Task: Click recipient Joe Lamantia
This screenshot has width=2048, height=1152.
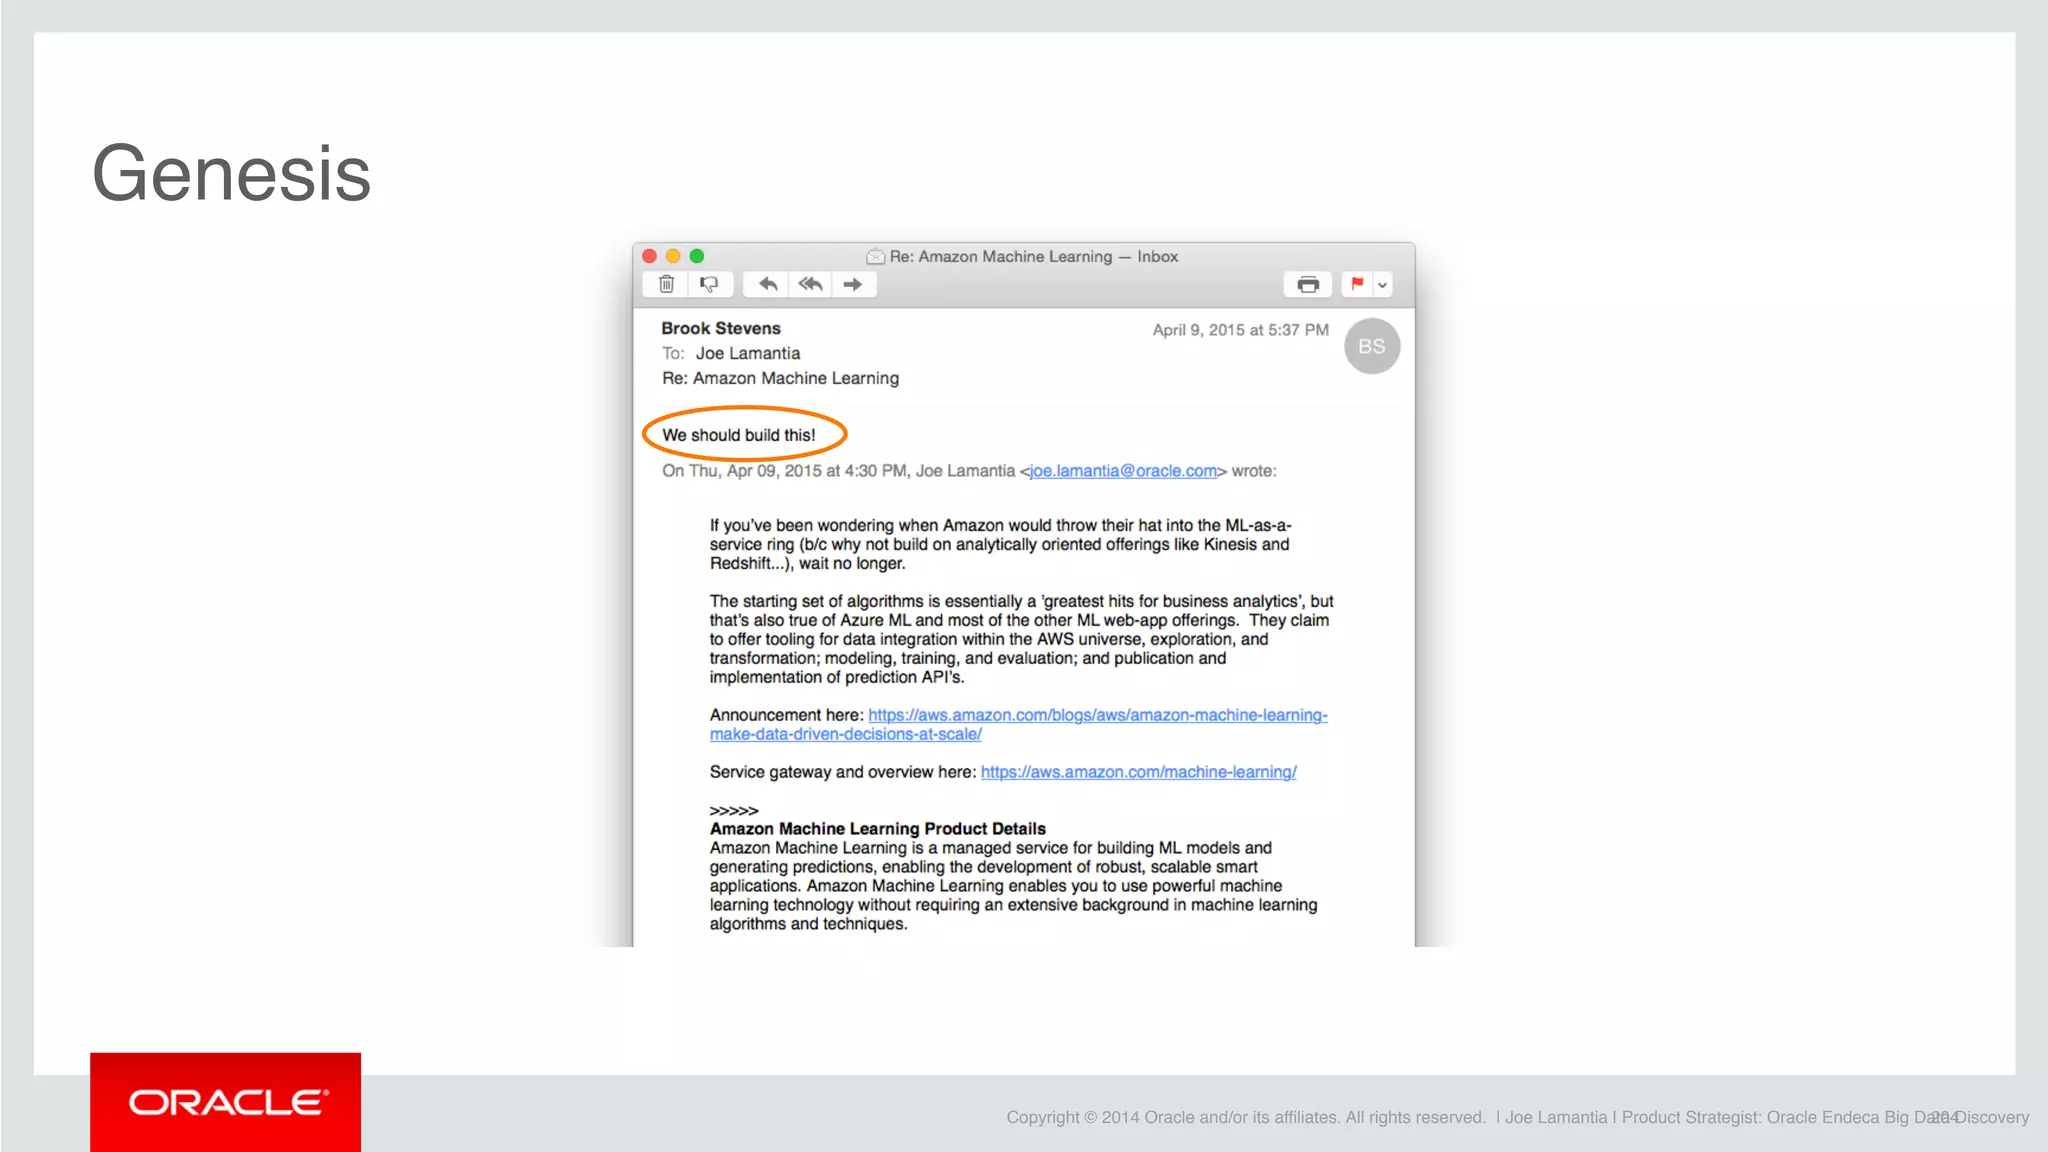Action: (747, 353)
